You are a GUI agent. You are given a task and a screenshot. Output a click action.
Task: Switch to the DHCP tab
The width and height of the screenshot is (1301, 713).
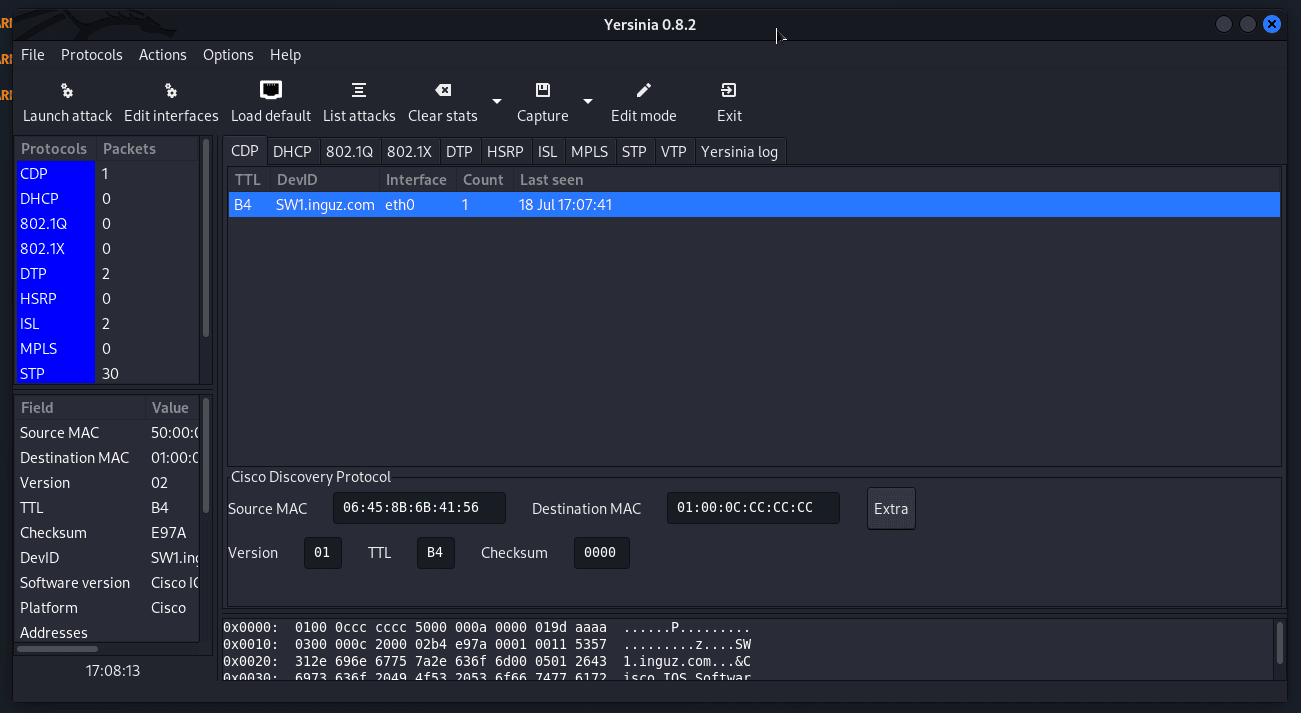pos(292,152)
